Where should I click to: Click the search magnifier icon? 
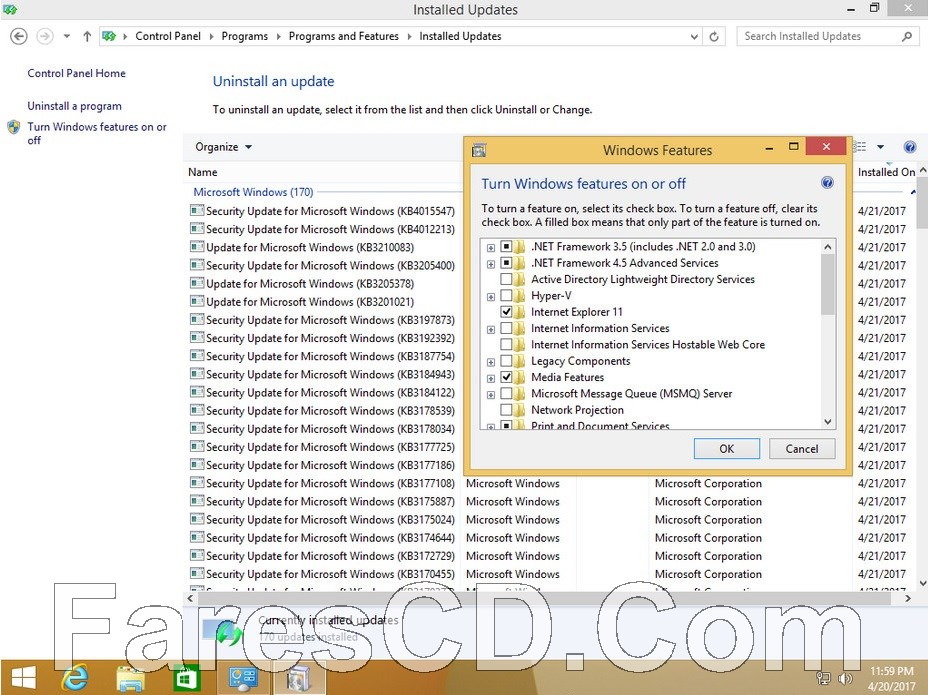(907, 37)
